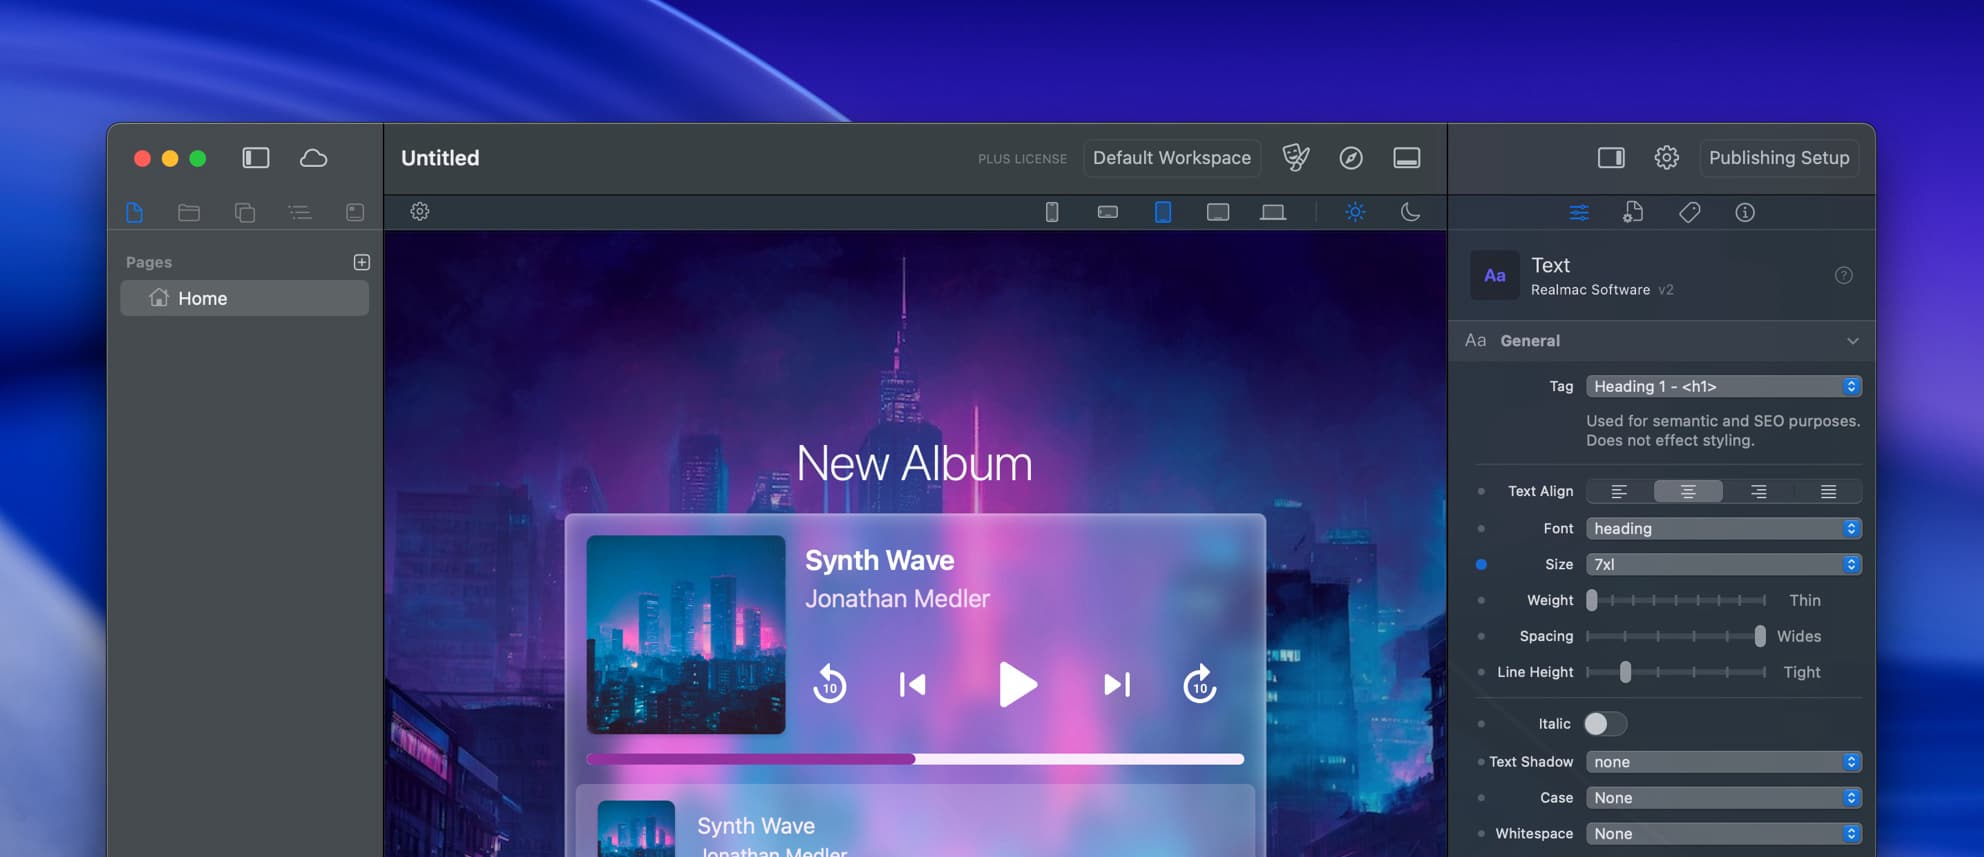Image resolution: width=1984 pixels, height=857 pixels.
Task: Click the Weight slider track
Action: tap(1676, 600)
